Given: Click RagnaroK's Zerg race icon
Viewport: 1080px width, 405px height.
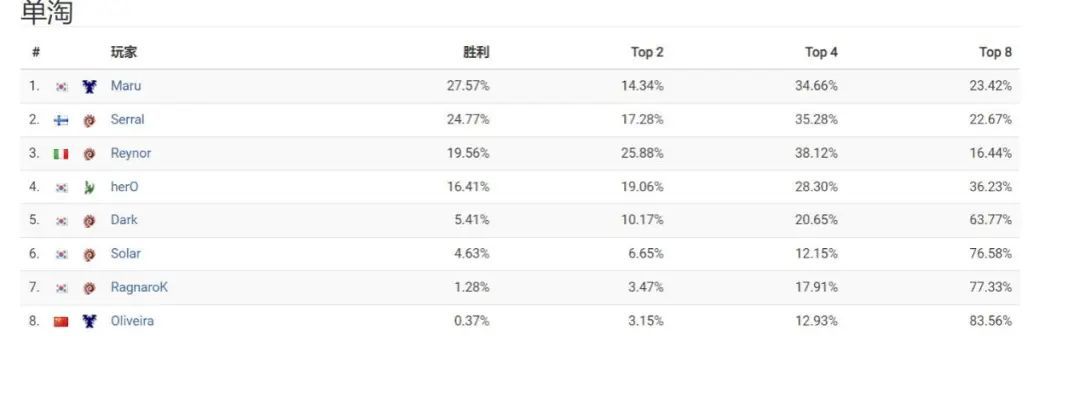Looking at the screenshot, I should [89, 288].
